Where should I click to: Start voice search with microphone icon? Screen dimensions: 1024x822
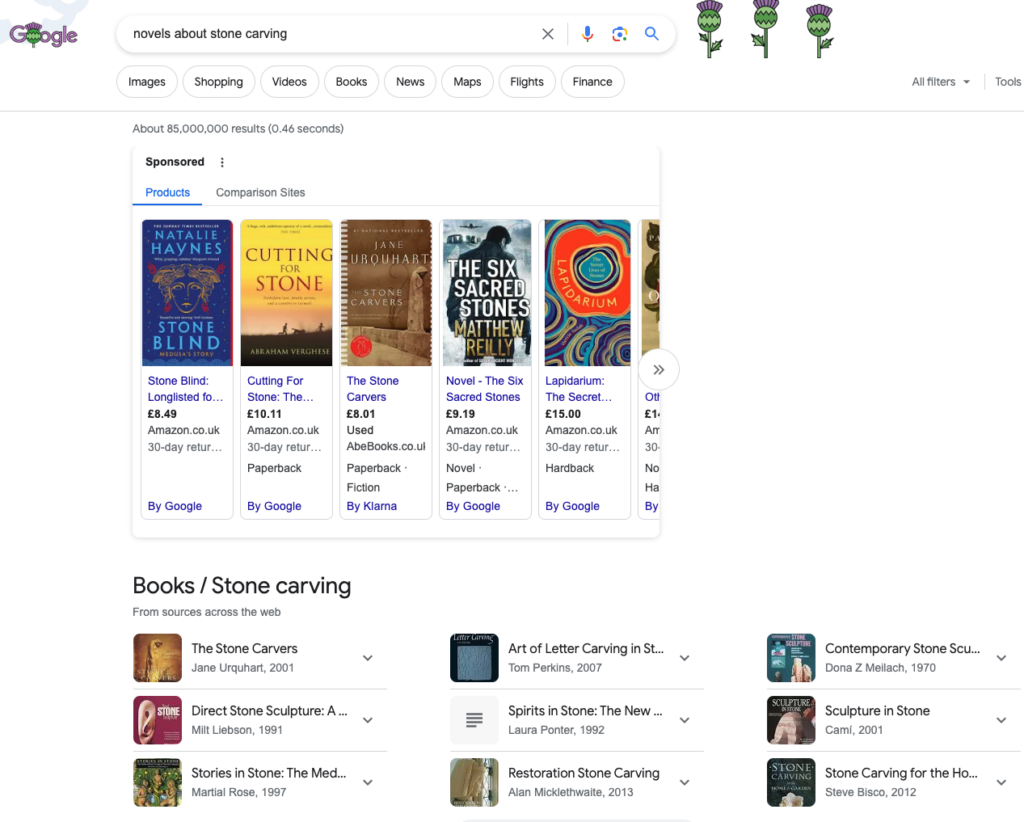pos(587,34)
